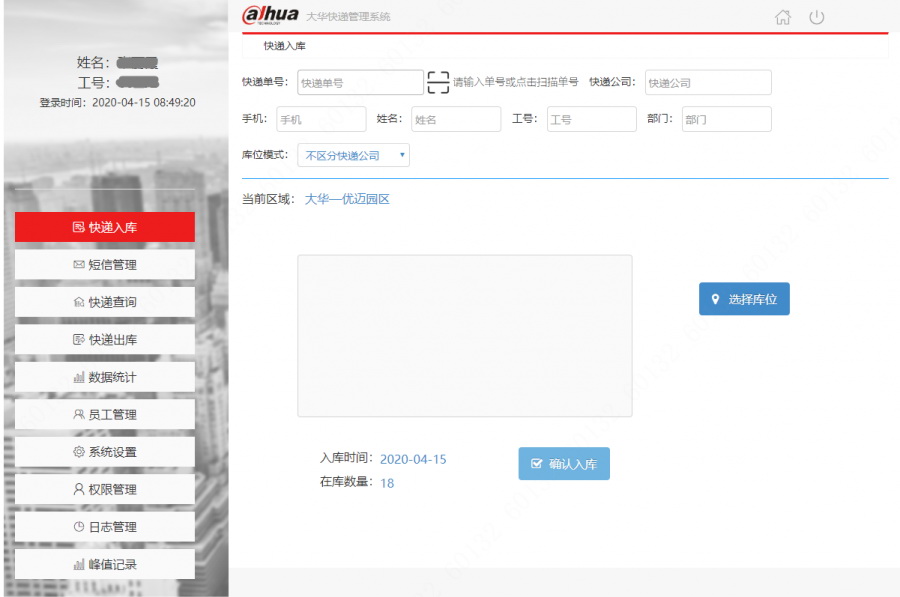The width and height of the screenshot is (900, 597).
Task: Click the barcode scan icon
Action: point(438,82)
